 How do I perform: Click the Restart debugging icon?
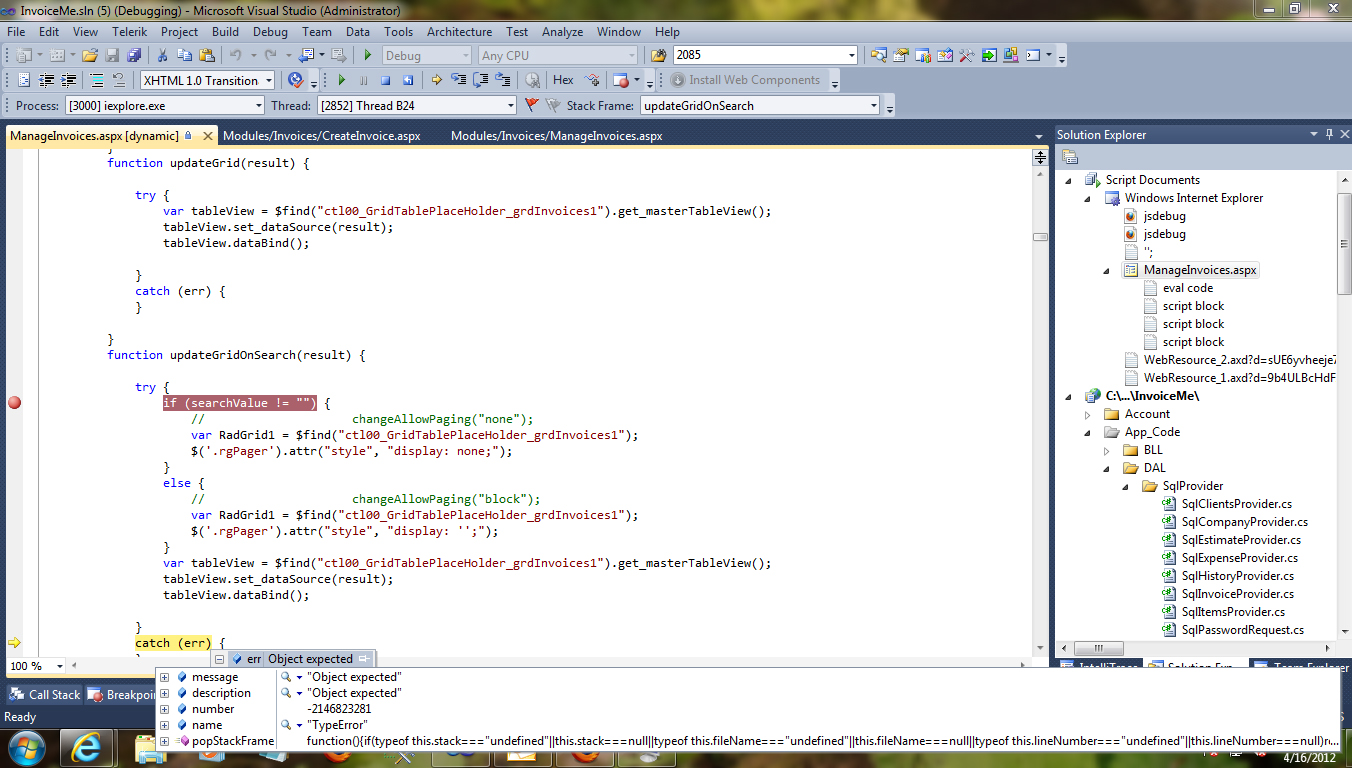coord(408,81)
